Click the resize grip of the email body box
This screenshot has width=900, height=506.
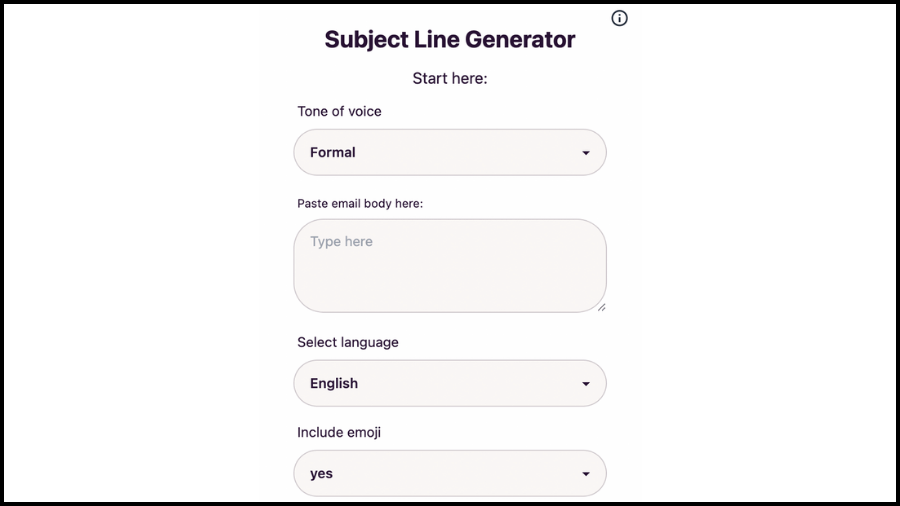point(601,307)
